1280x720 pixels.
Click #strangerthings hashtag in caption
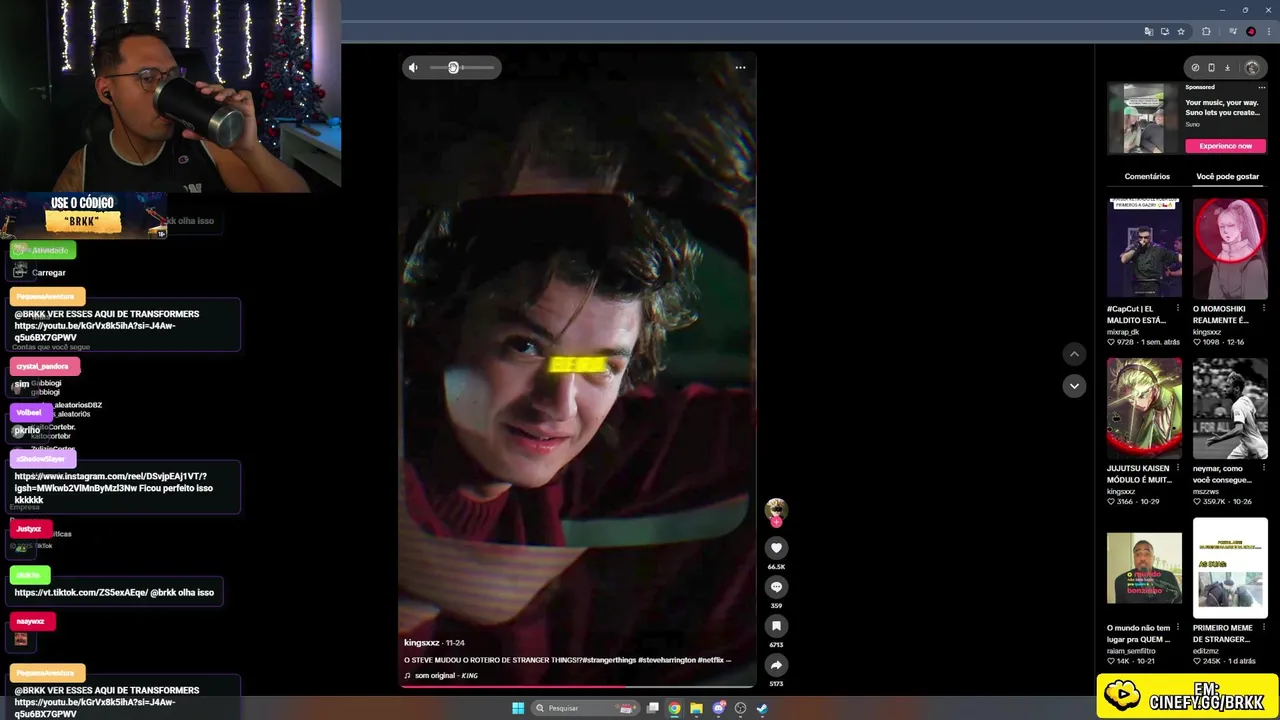(x=609, y=660)
